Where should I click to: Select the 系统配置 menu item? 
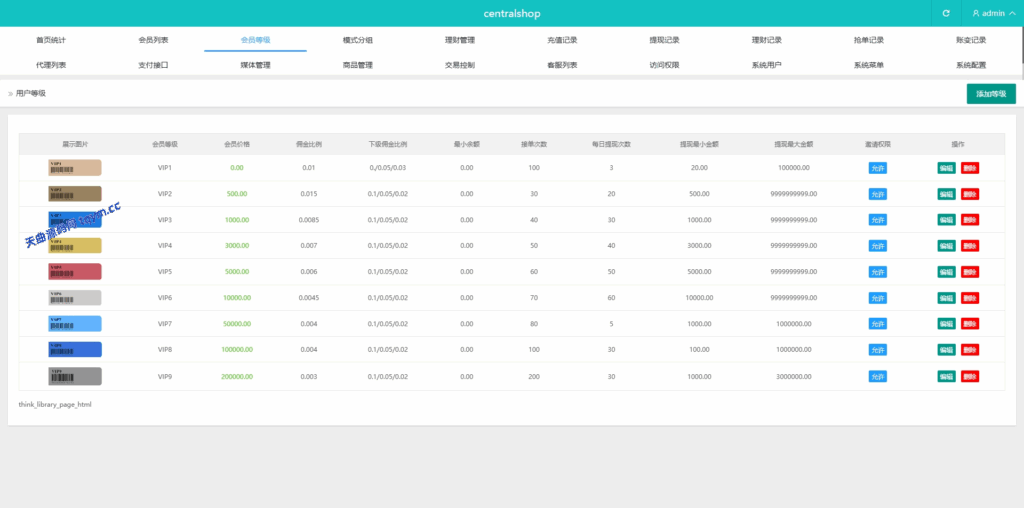970,65
